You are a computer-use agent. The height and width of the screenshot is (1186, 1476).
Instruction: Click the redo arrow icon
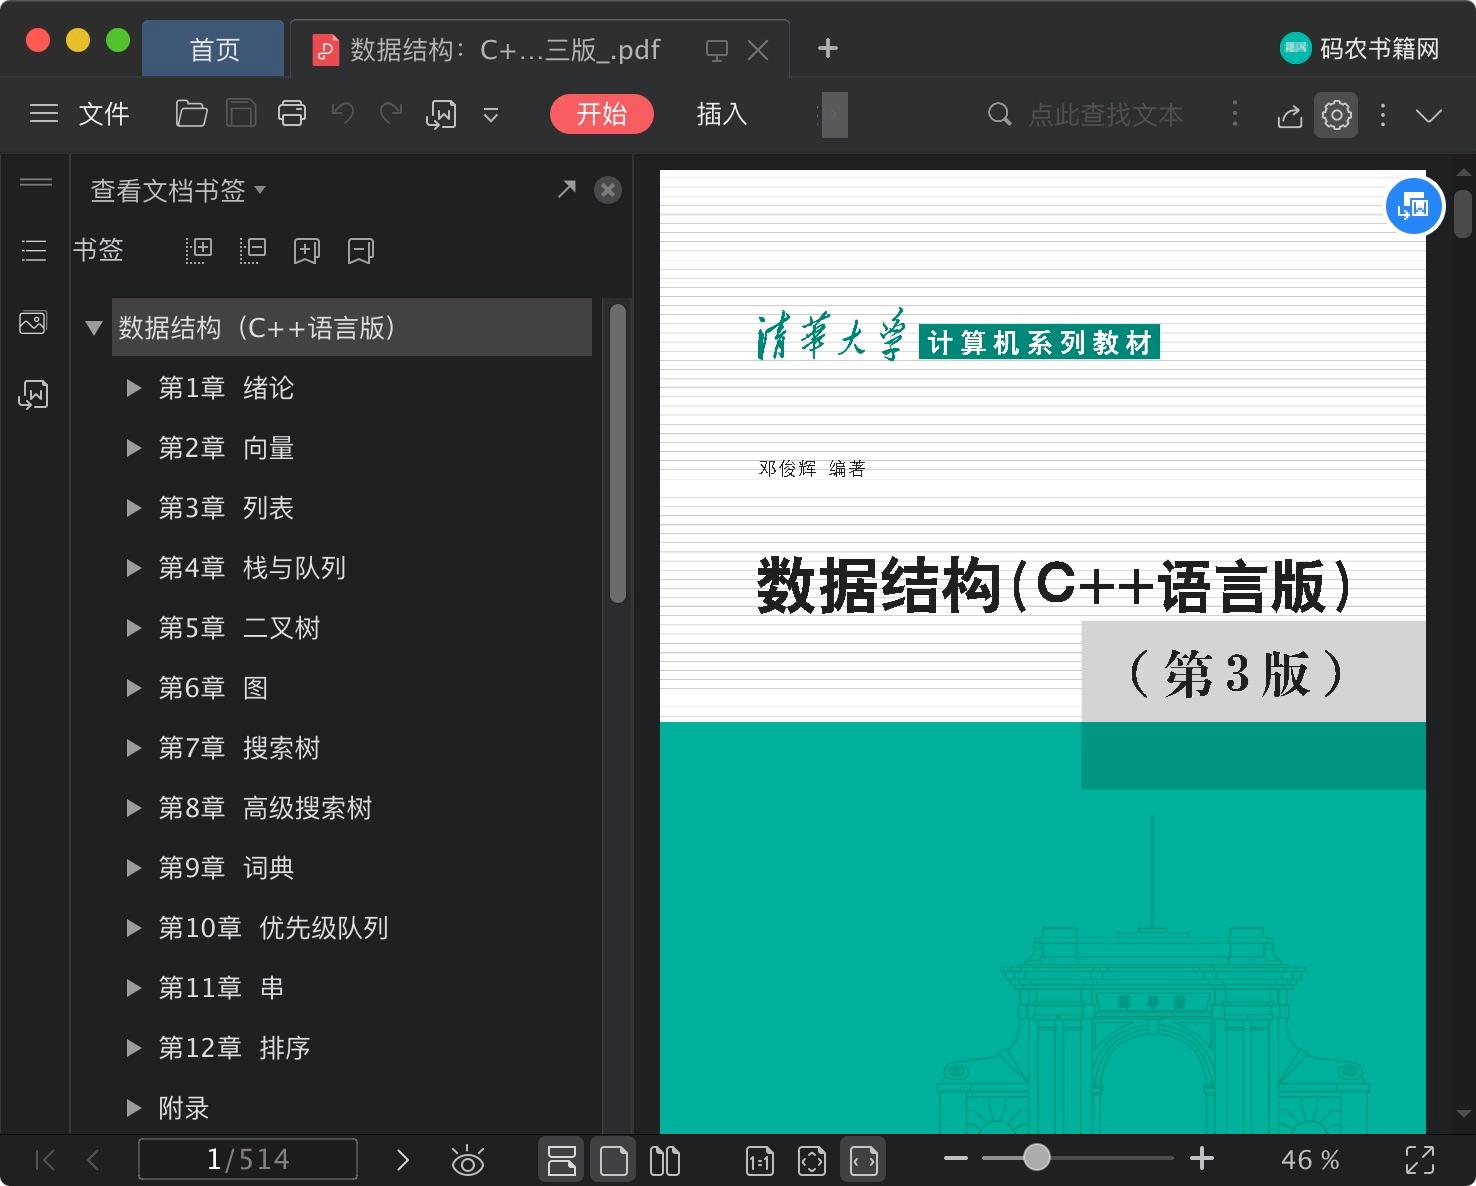coord(391,114)
